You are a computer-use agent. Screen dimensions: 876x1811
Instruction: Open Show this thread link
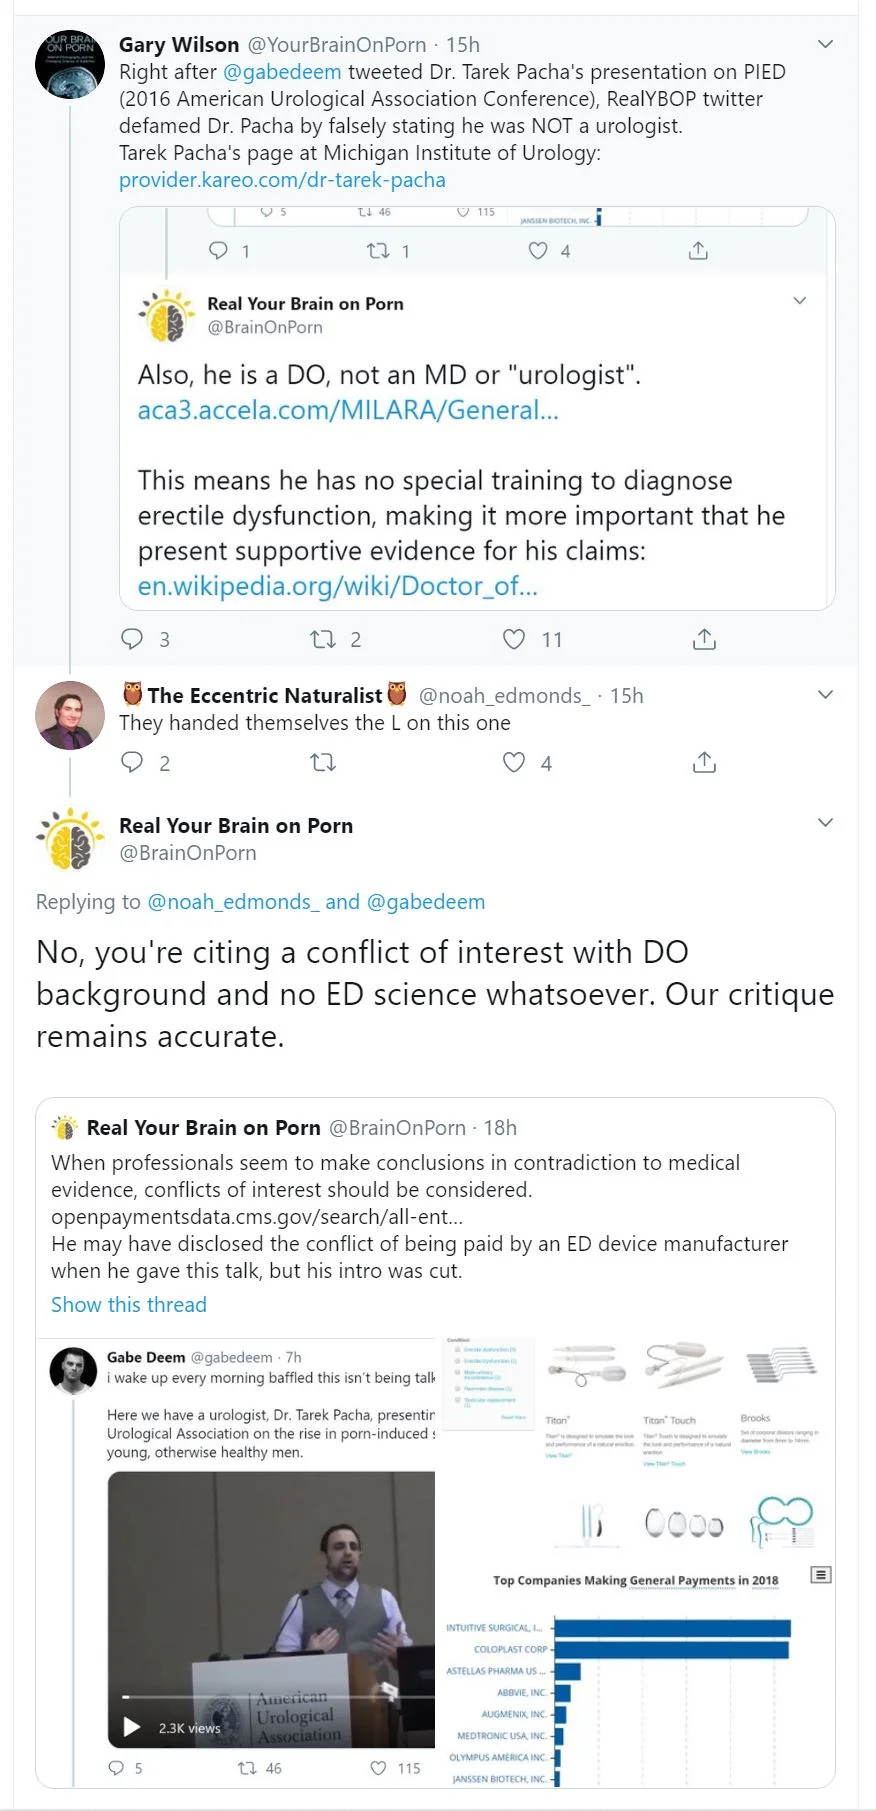coord(129,1305)
